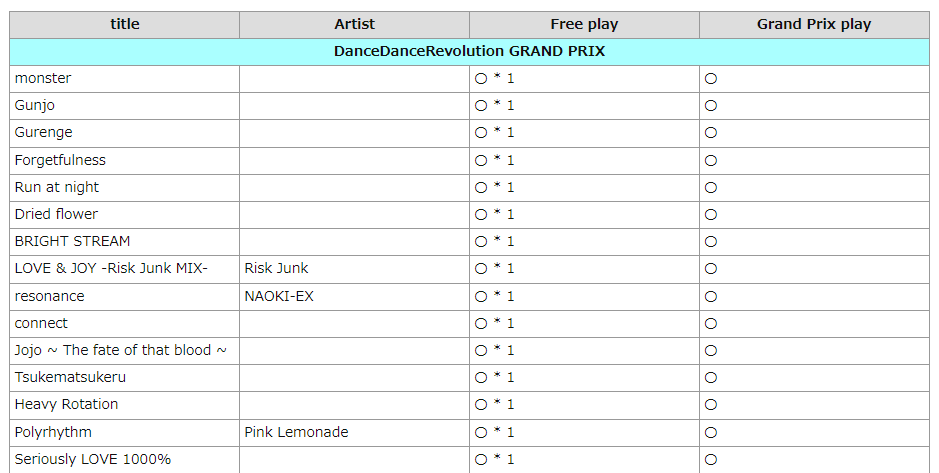The image size is (939, 473).
Task: Click the title column header
Action: coord(125,24)
